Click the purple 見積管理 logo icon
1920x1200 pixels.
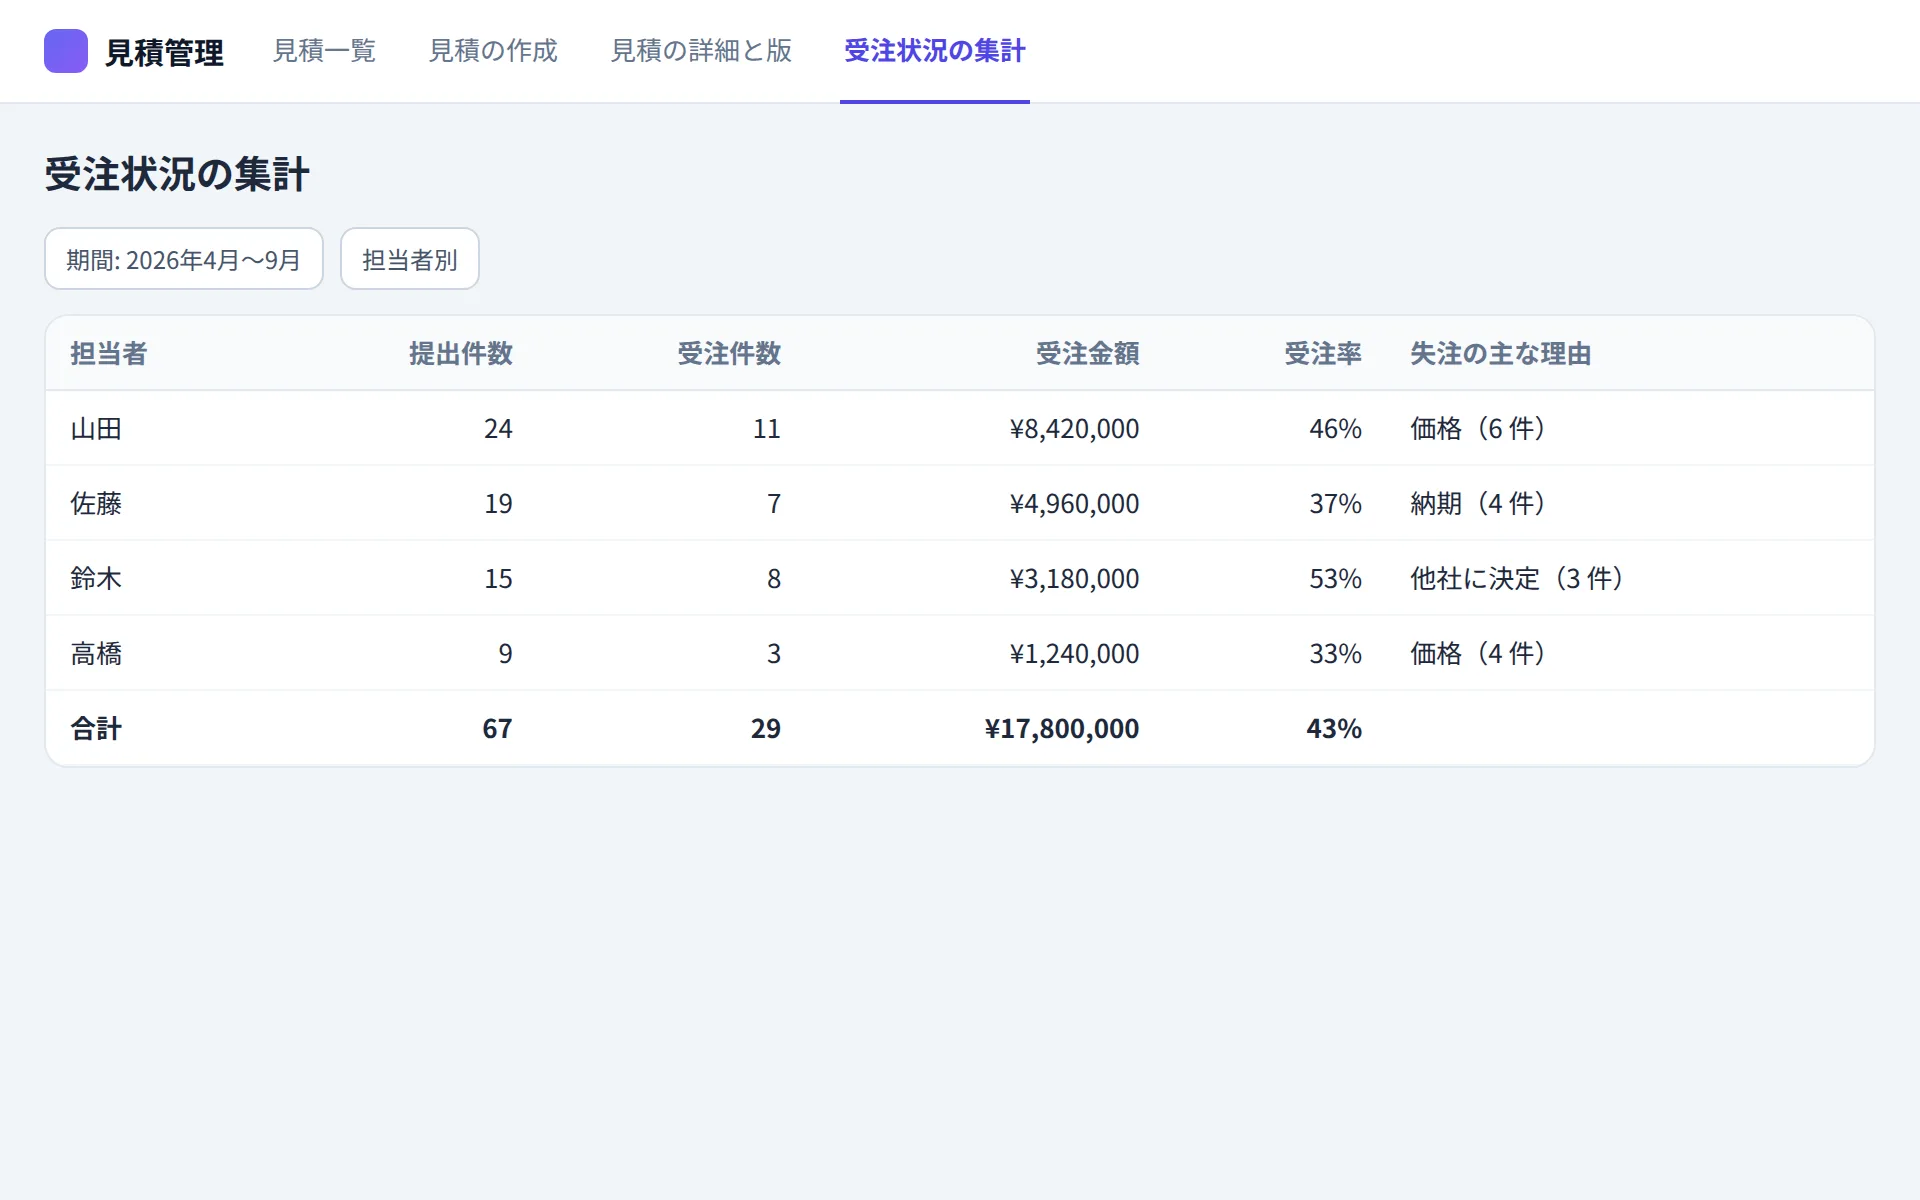[x=66, y=51]
